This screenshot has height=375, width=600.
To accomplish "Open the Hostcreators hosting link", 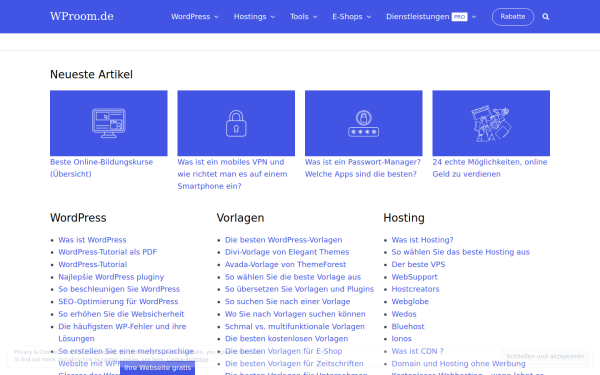I will pos(415,289).
